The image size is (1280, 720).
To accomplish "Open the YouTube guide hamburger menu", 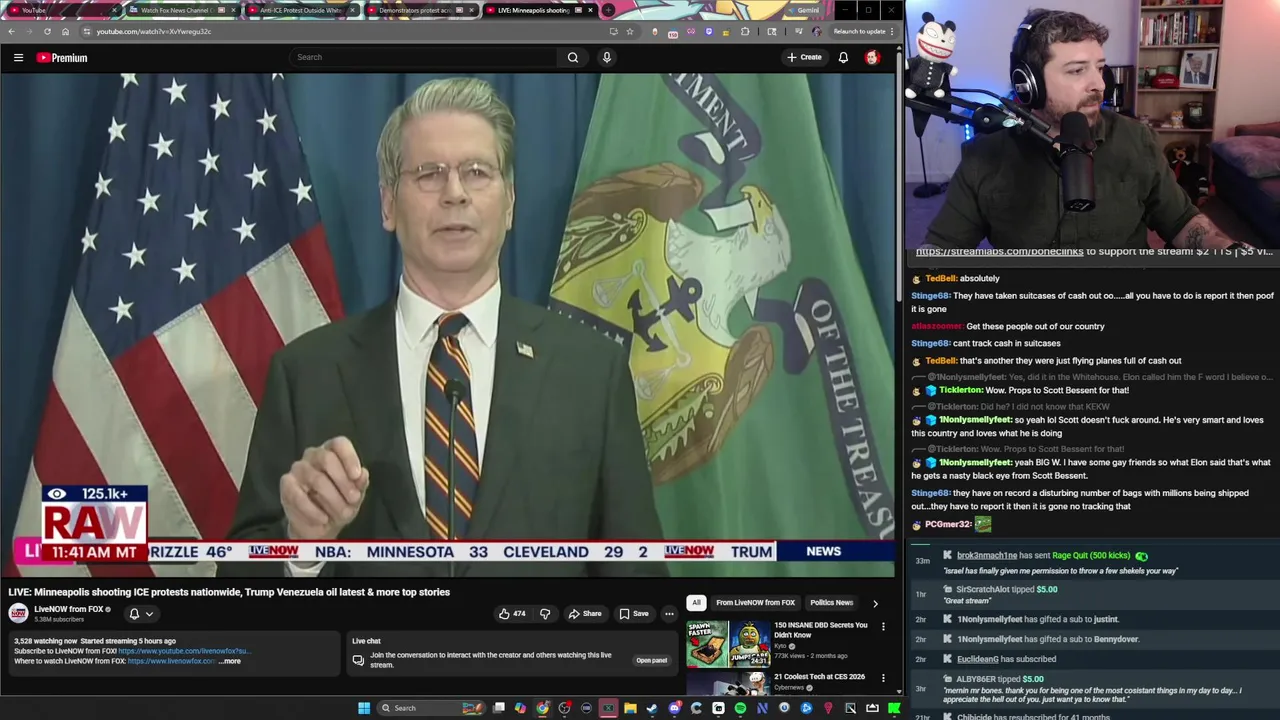I will click(18, 57).
